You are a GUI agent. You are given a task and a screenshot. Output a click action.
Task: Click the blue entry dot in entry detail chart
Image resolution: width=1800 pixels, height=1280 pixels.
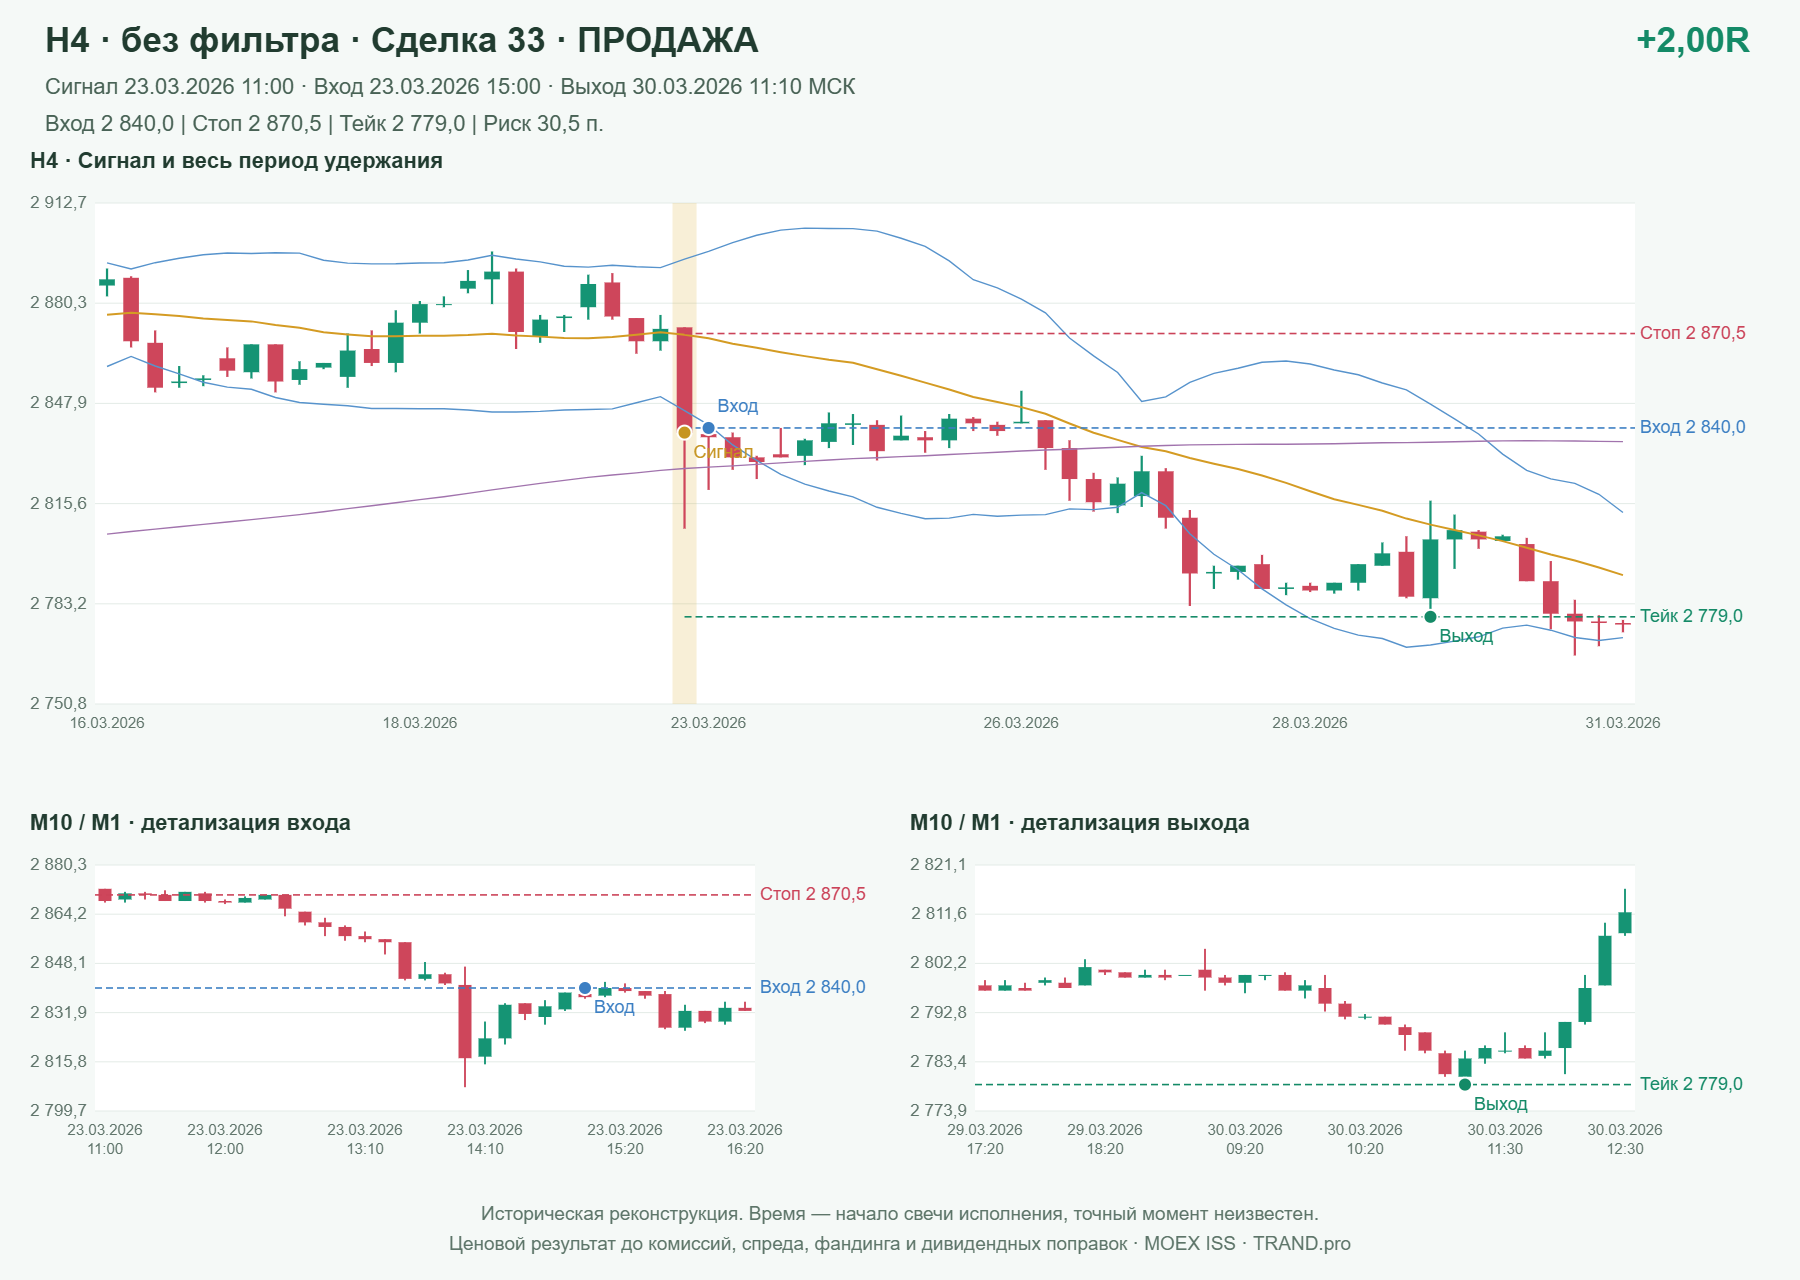point(585,988)
